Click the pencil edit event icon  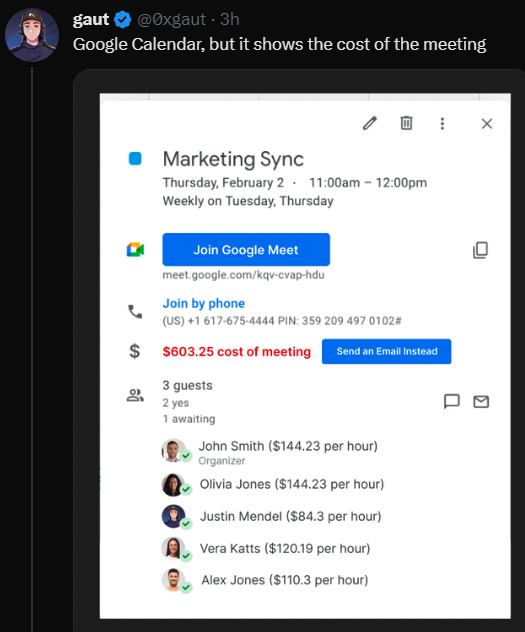(x=369, y=123)
